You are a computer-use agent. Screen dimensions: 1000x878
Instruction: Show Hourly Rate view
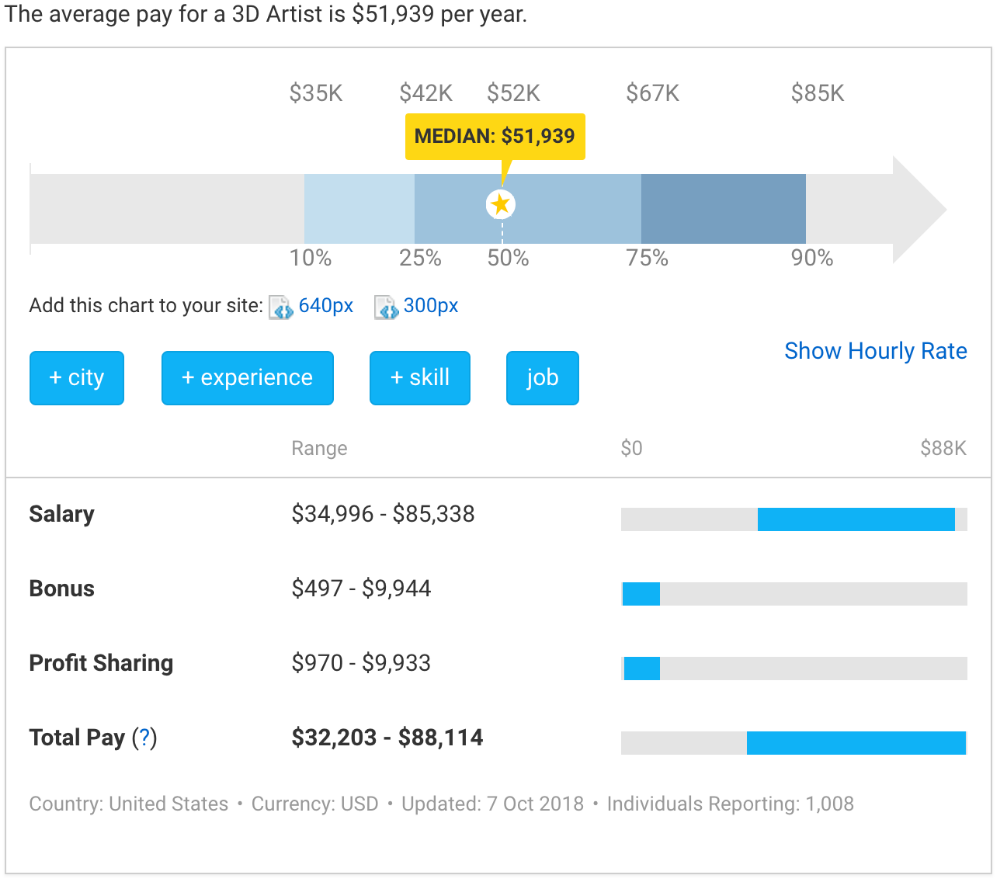[x=875, y=351]
